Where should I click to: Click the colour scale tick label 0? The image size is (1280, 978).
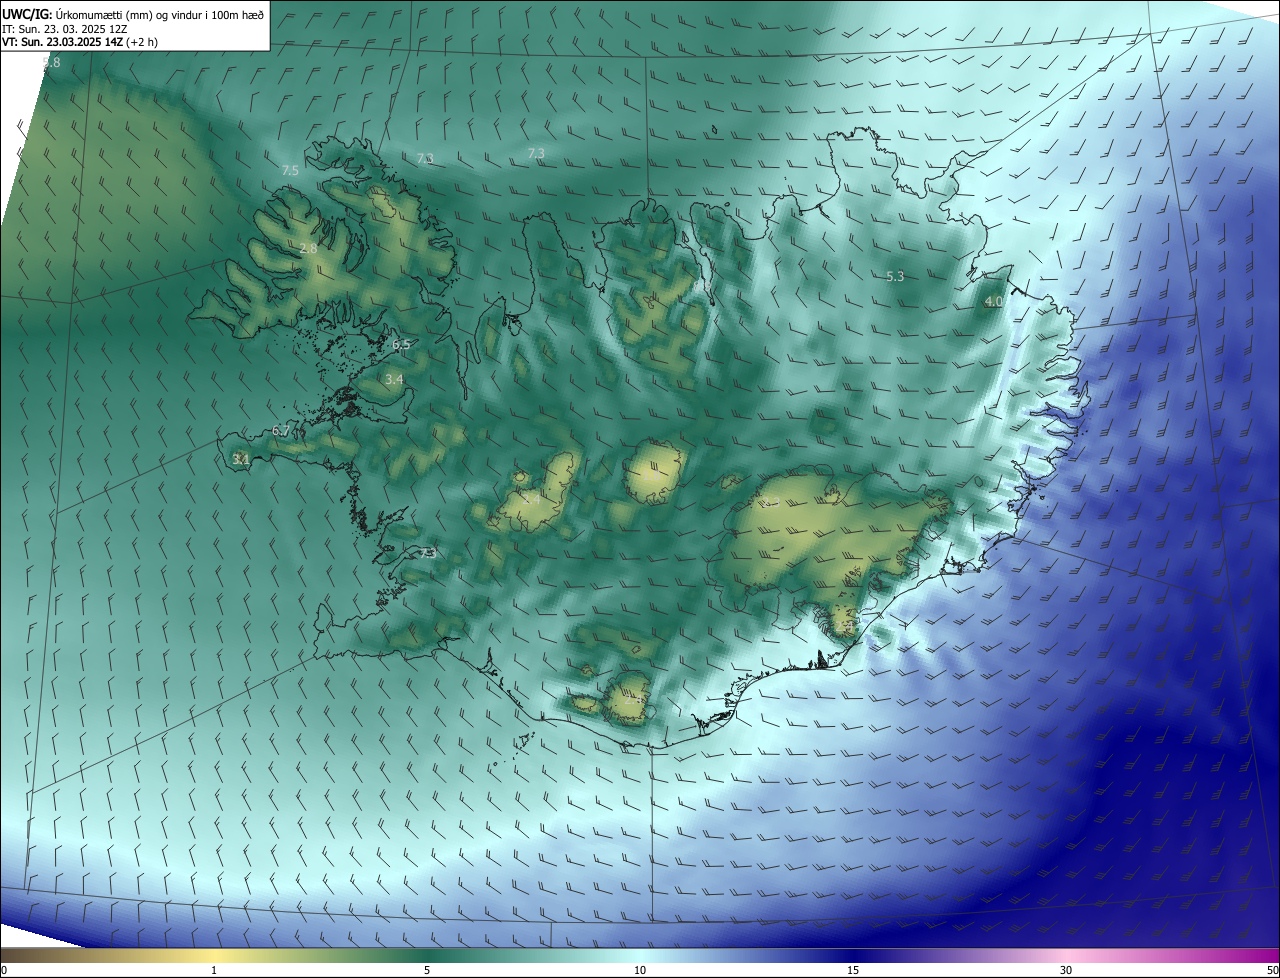point(4,970)
